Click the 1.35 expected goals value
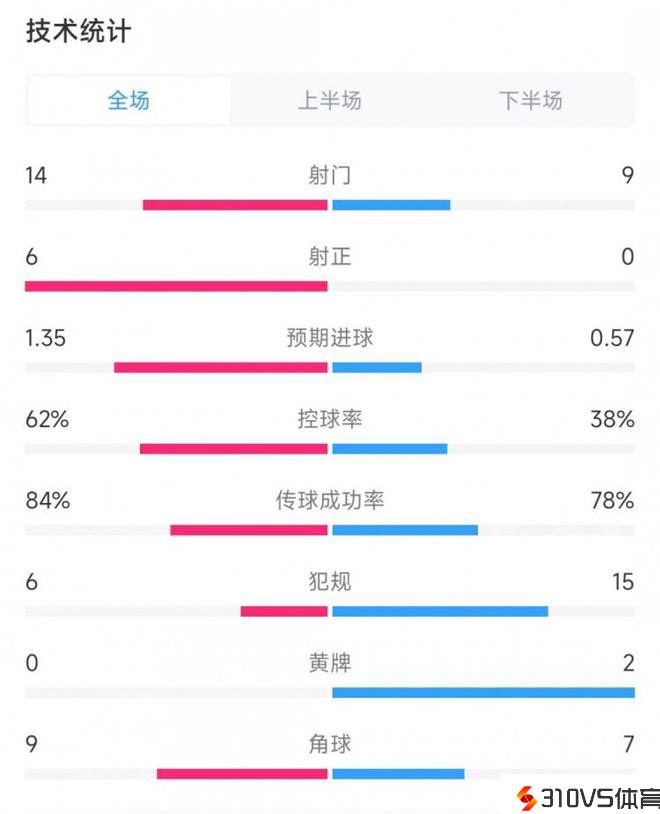Image resolution: width=660 pixels, height=814 pixels. point(45,338)
